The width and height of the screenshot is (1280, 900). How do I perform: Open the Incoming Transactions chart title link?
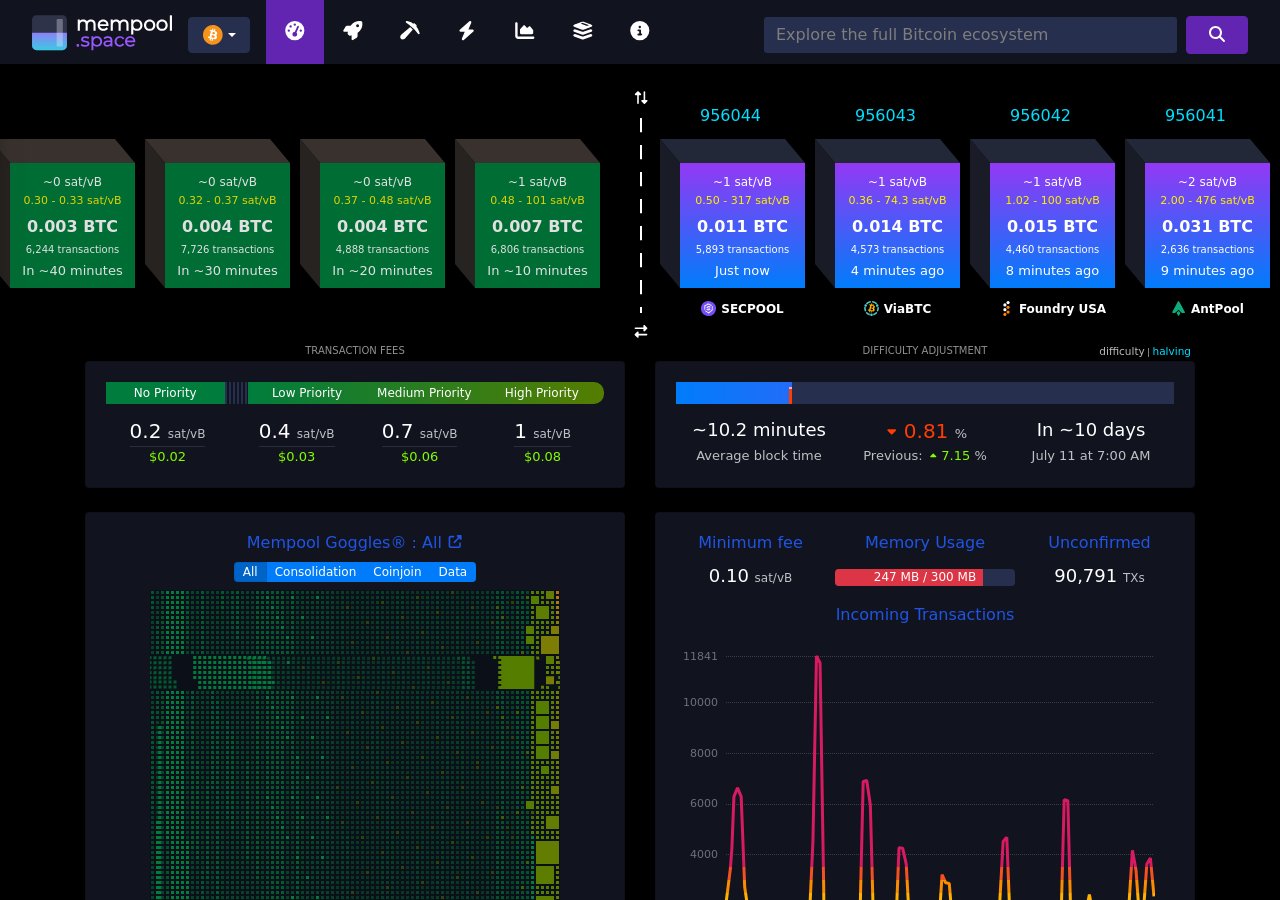[925, 614]
